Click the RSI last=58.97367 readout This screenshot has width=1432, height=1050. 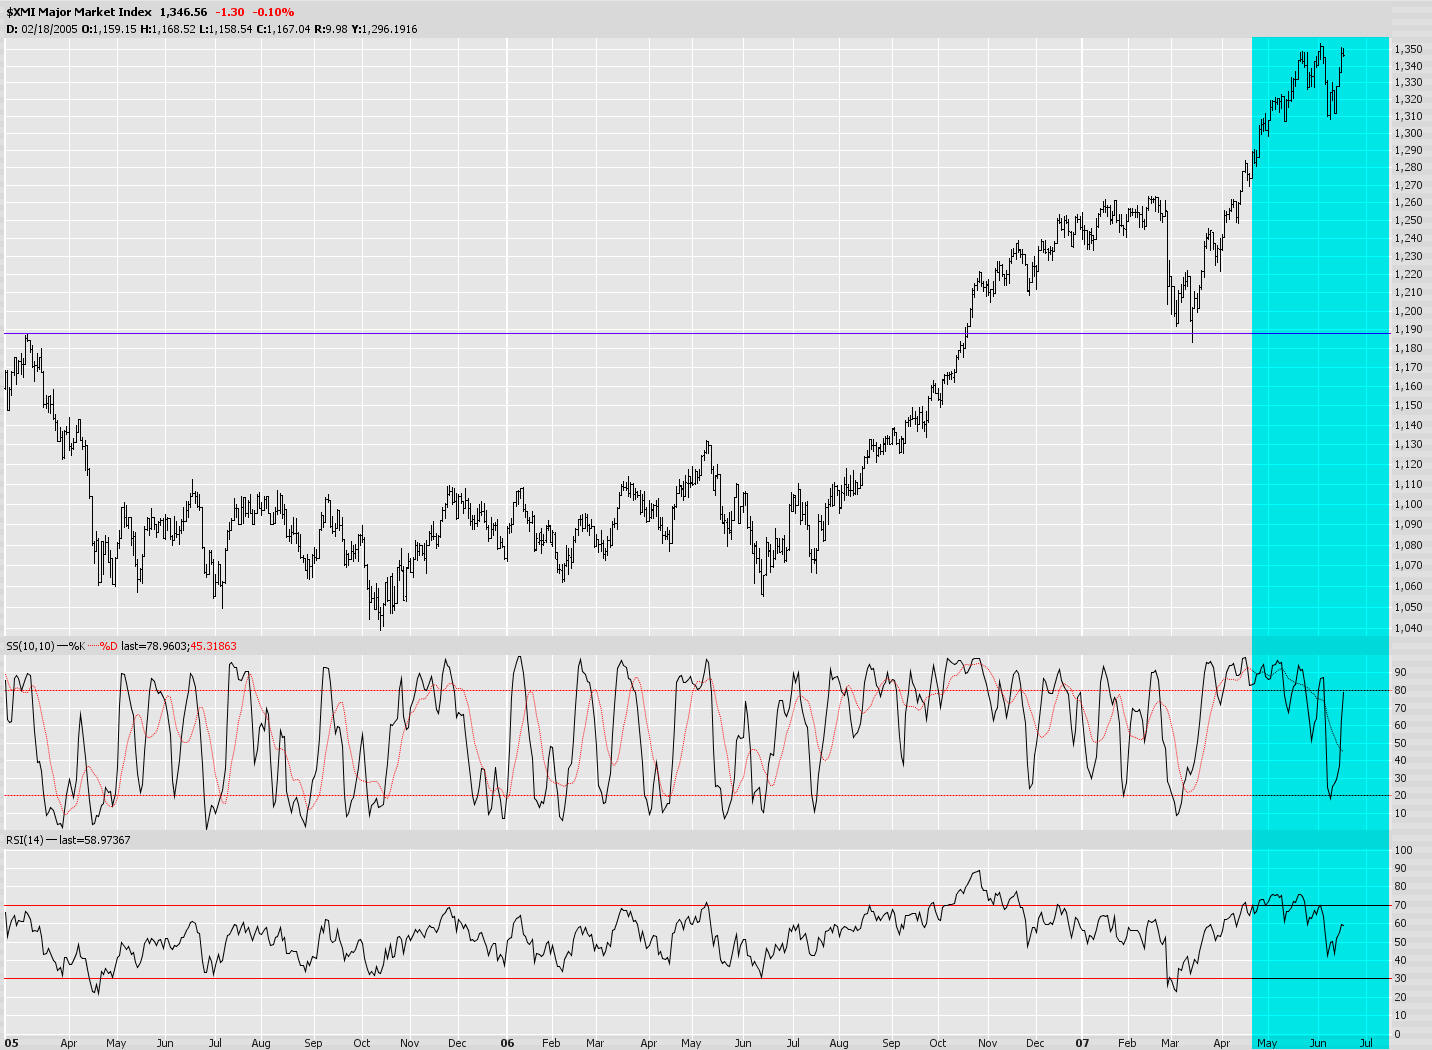pyautogui.click(x=94, y=840)
